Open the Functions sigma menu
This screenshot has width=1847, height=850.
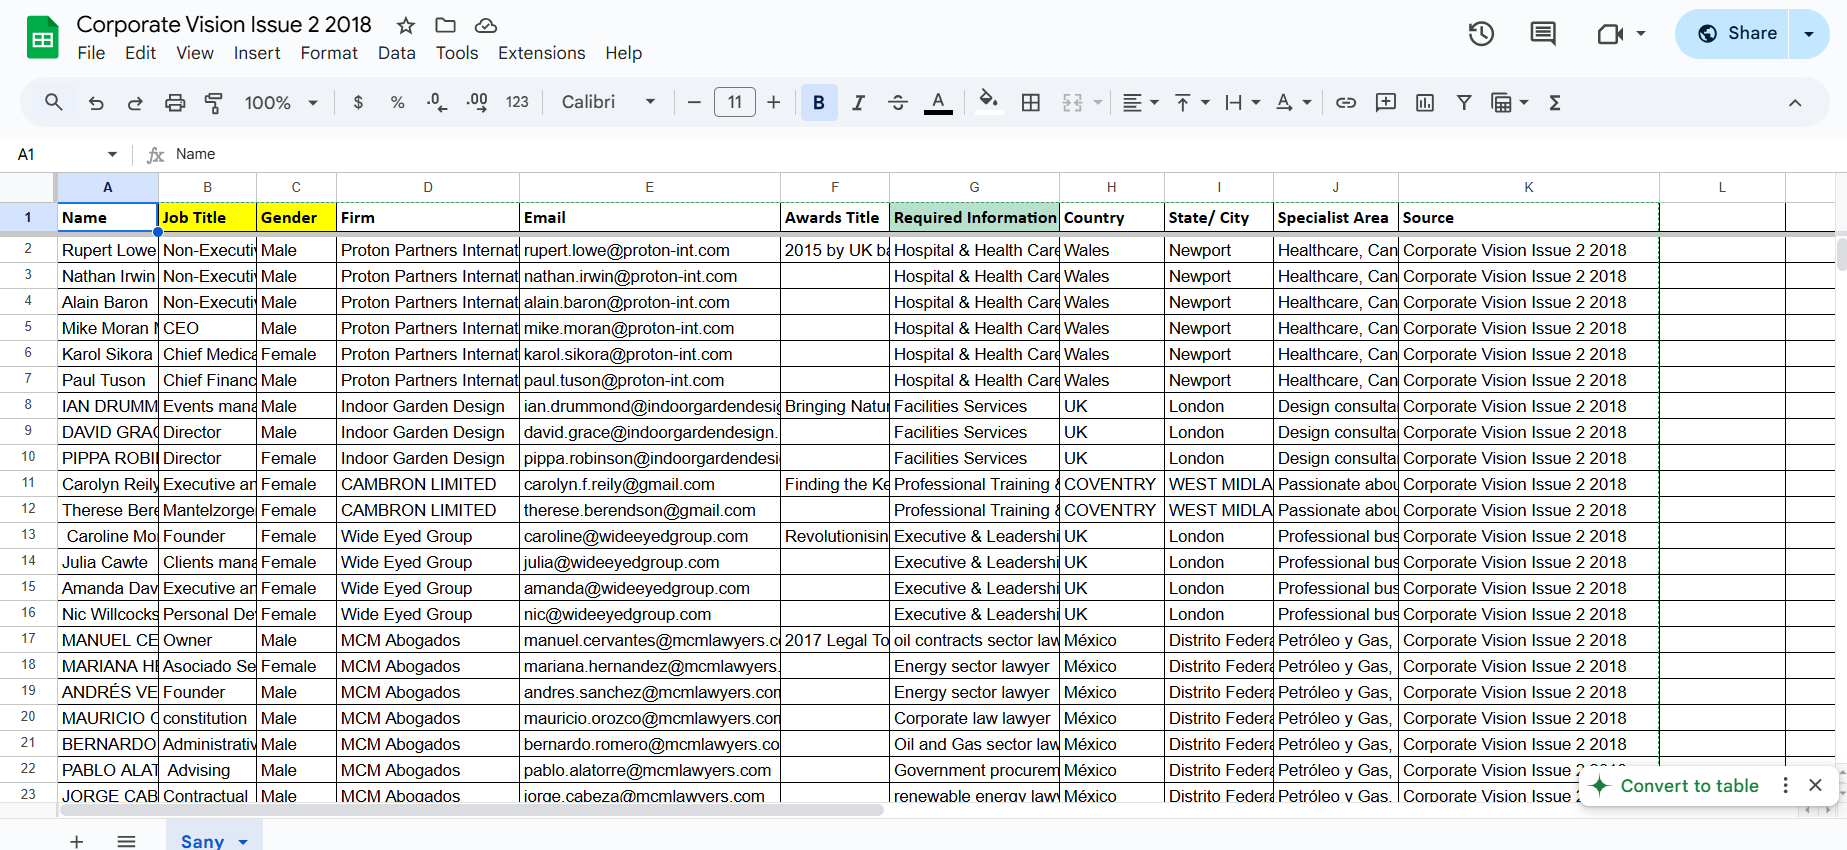[x=1555, y=102]
